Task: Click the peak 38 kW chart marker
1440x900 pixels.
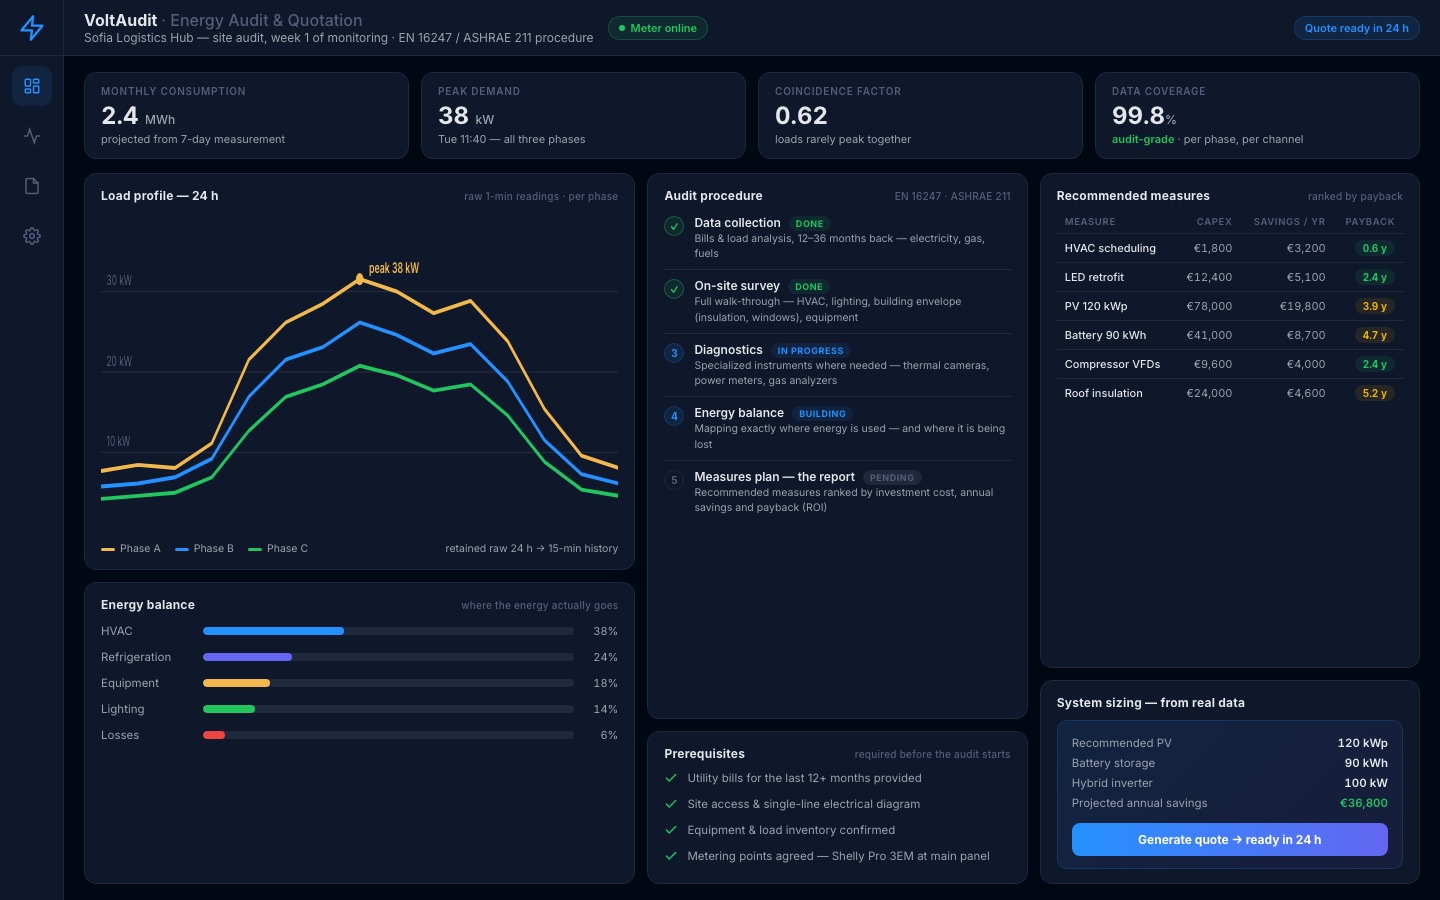Action: tap(360, 280)
